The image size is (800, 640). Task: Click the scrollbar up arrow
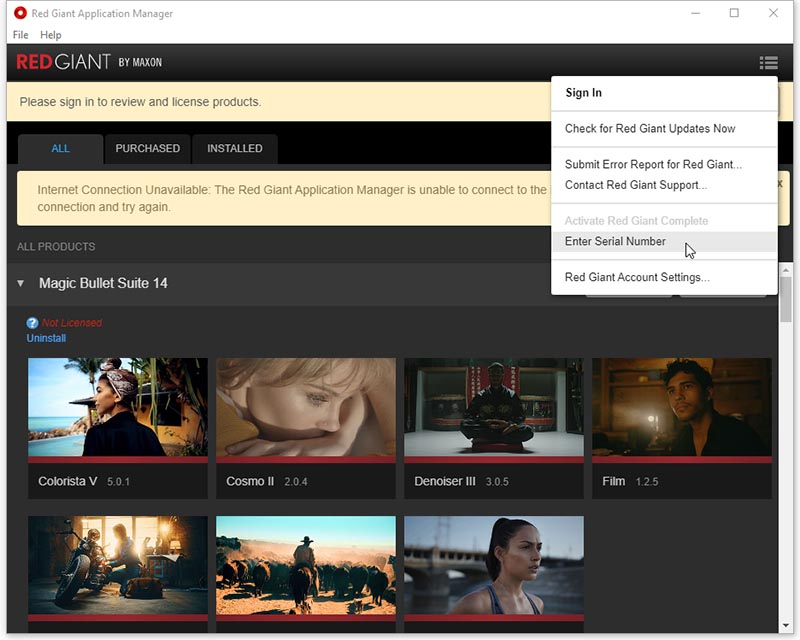click(786, 269)
